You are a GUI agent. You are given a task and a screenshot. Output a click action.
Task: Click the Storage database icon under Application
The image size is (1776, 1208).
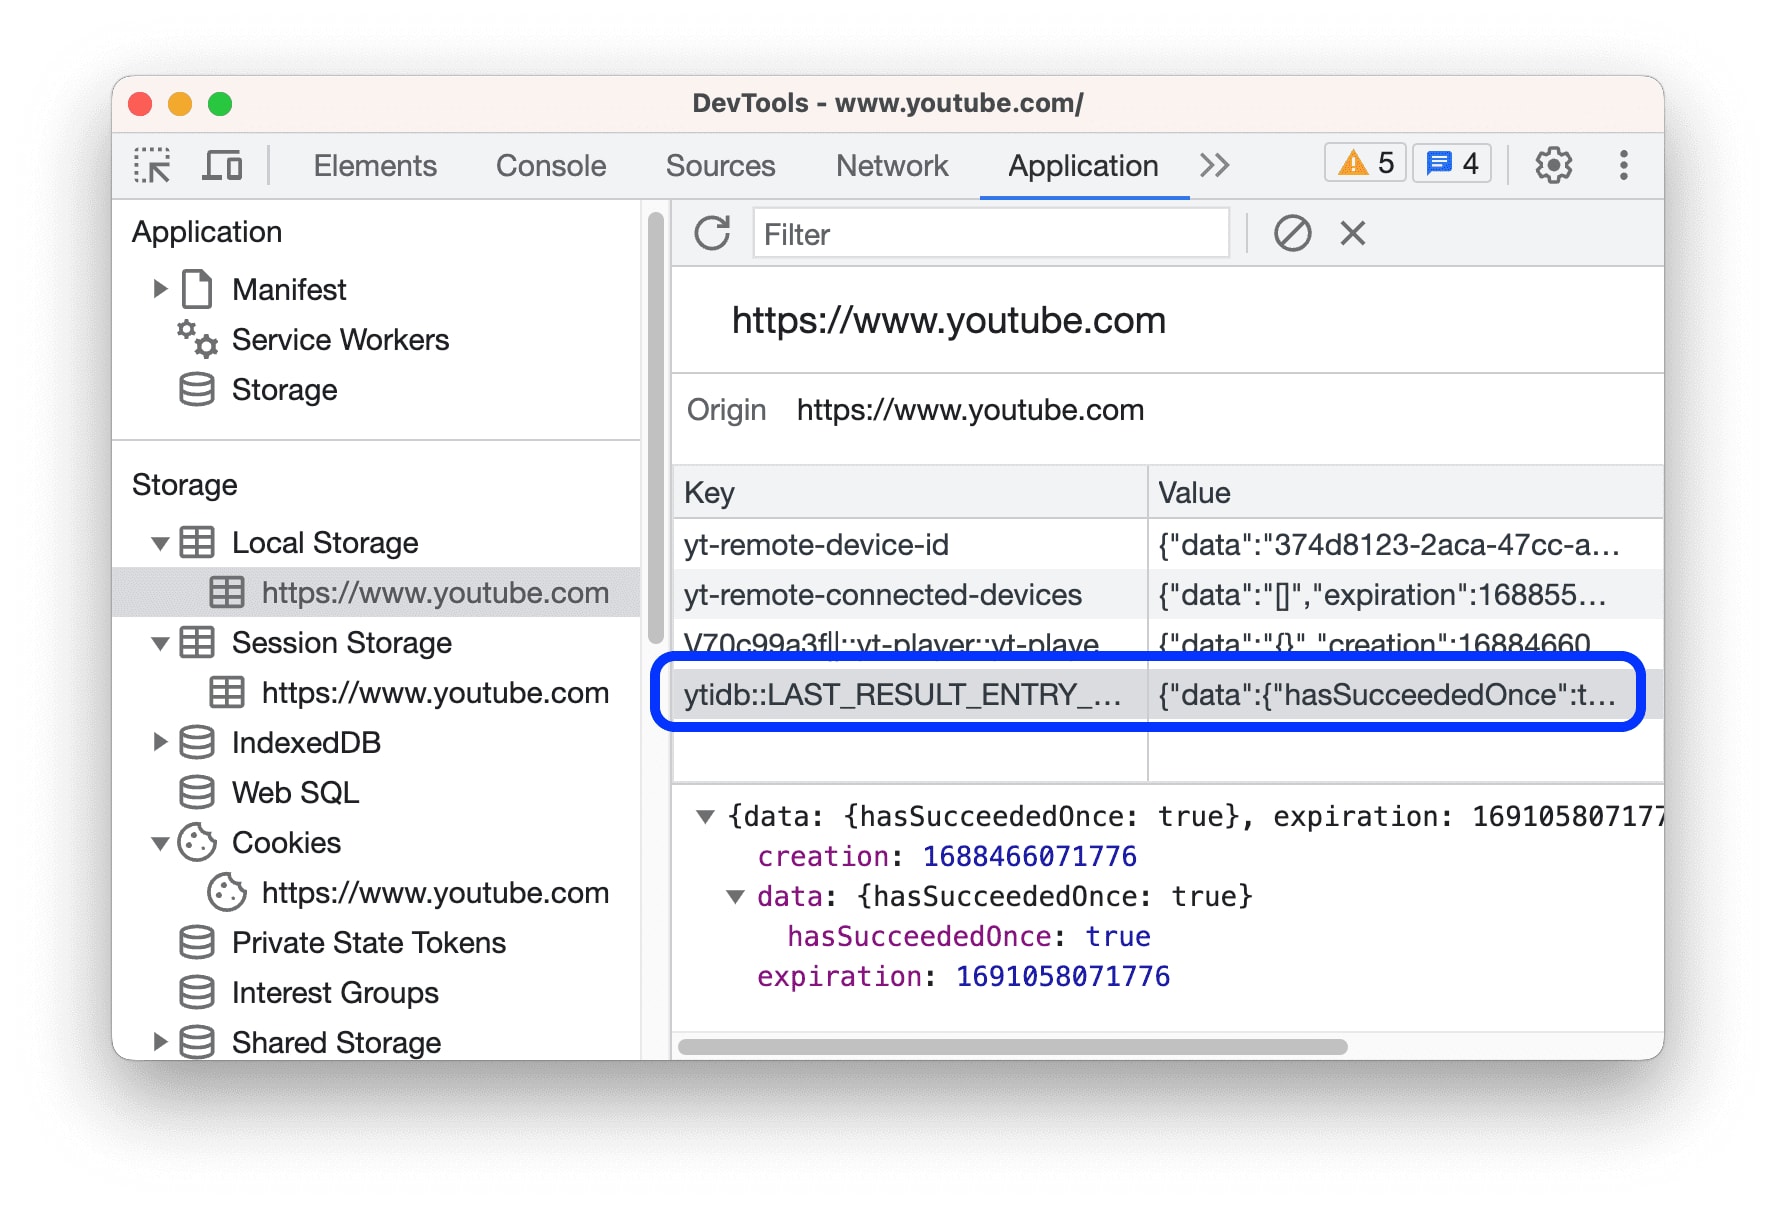197,390
